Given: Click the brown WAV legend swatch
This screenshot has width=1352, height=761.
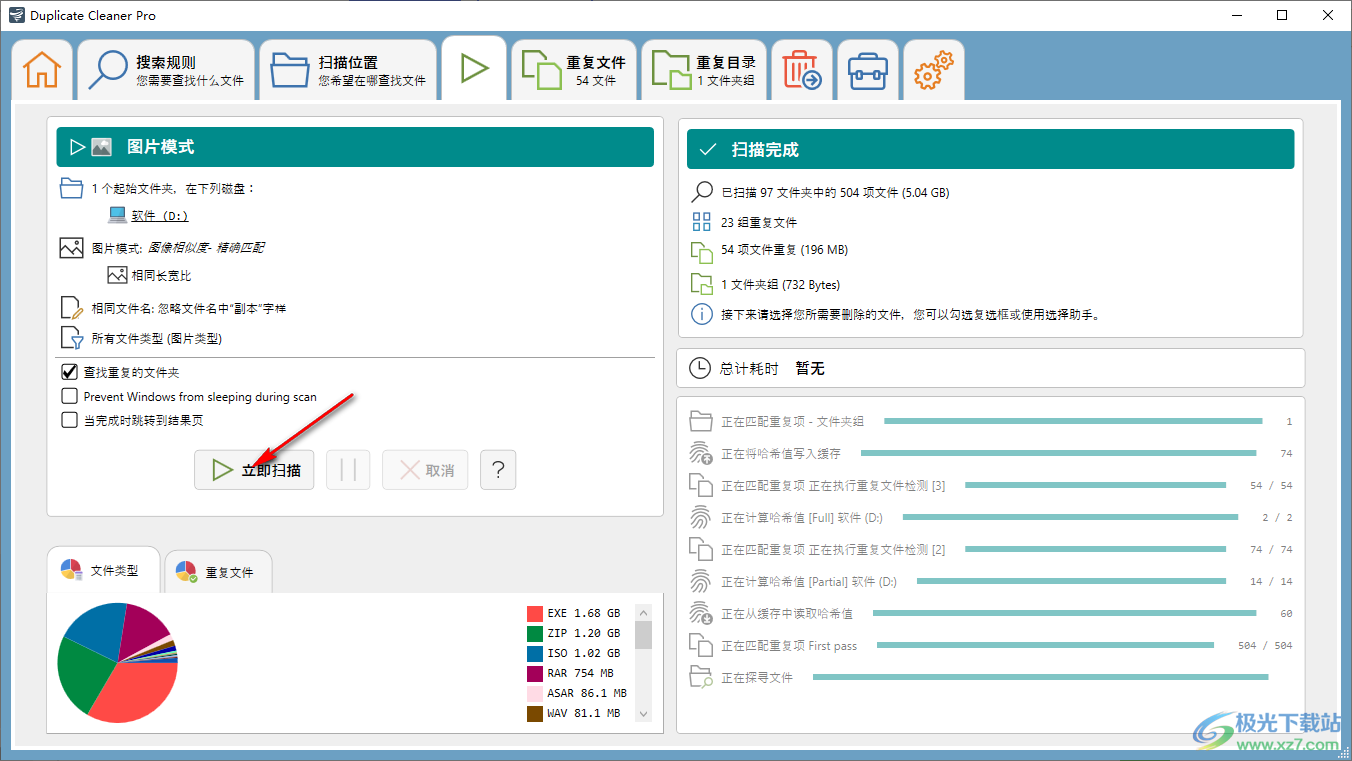Looking at the screenshot, I should click(x=535, y=713).
